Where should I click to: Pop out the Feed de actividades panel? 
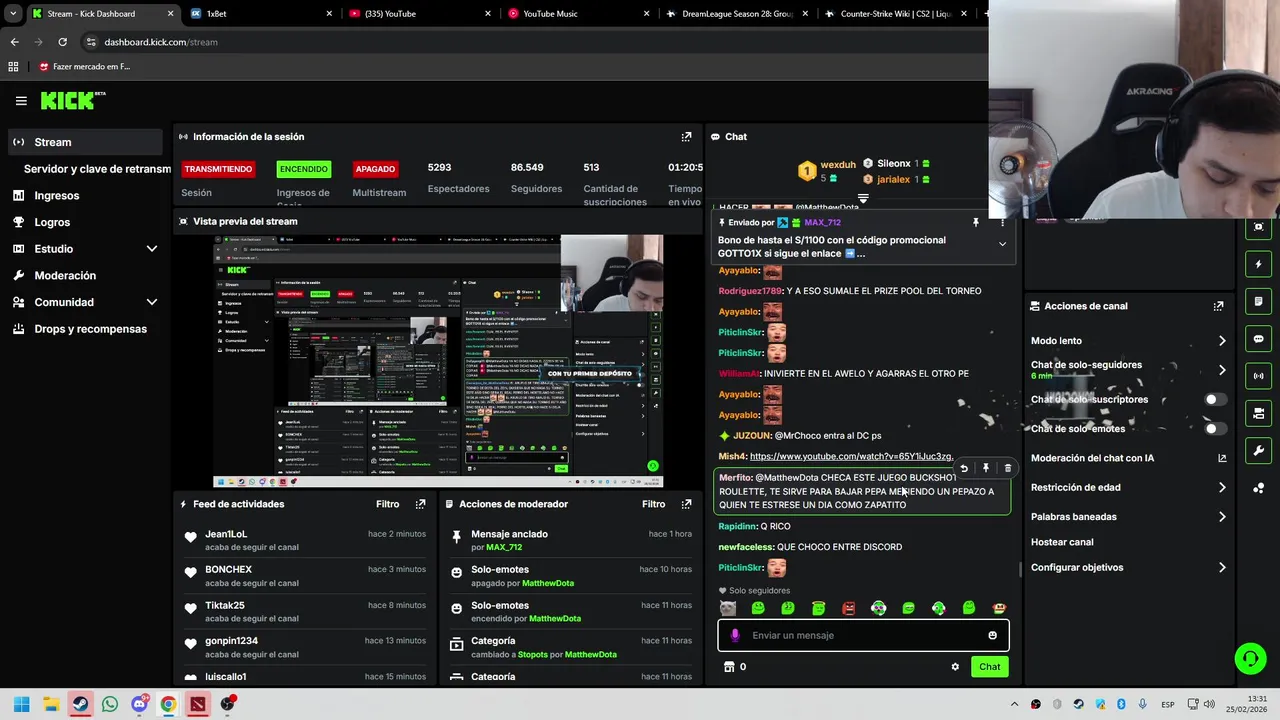[x=420, y=504]
